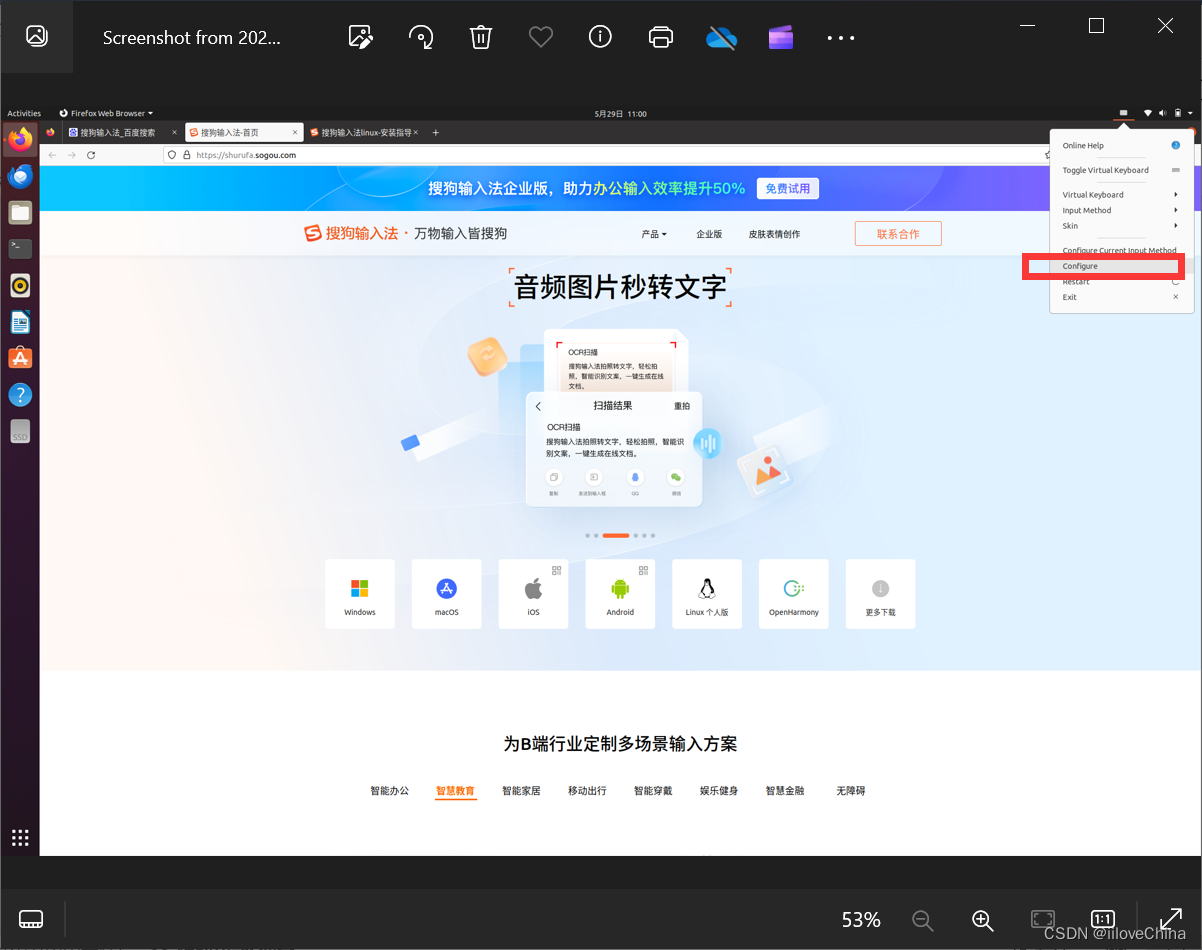Expand the 产品 dropdown menu
1202x950 pixels.
653,234
